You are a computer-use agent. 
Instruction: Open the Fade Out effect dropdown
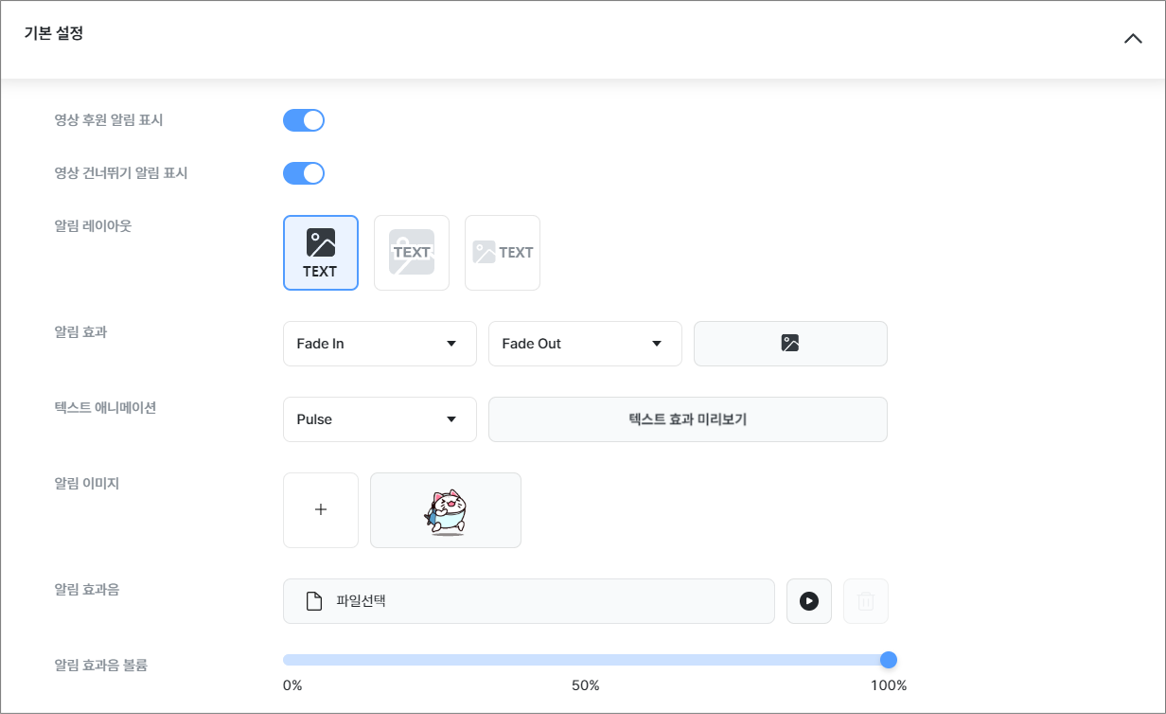pyautogui.click(x=584, y=344)
